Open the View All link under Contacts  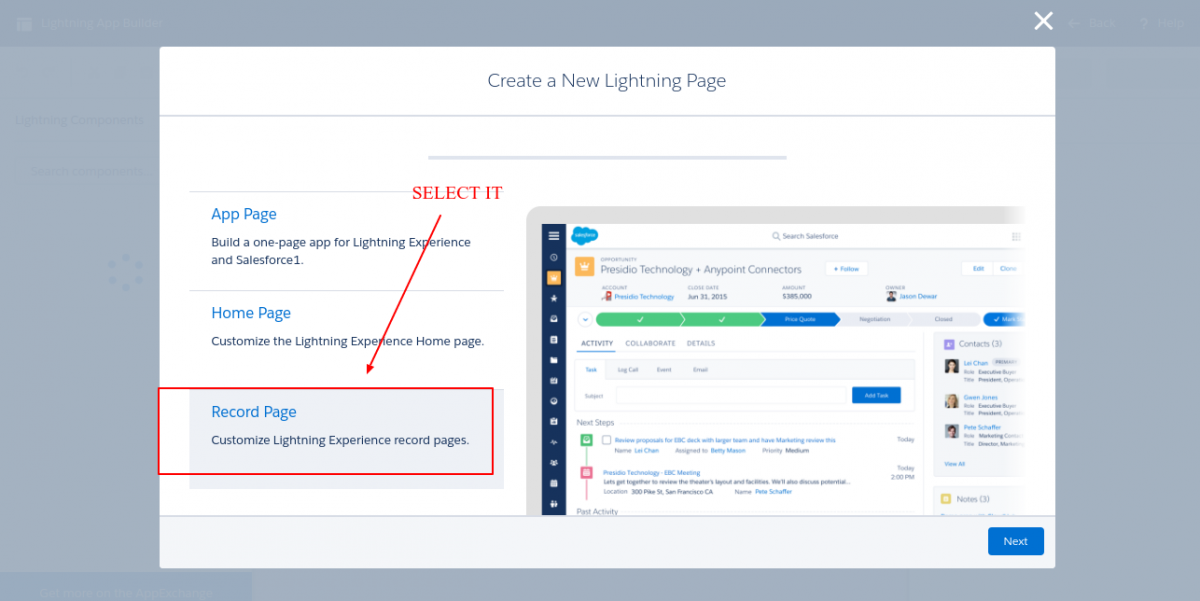(x=955, y=464)
